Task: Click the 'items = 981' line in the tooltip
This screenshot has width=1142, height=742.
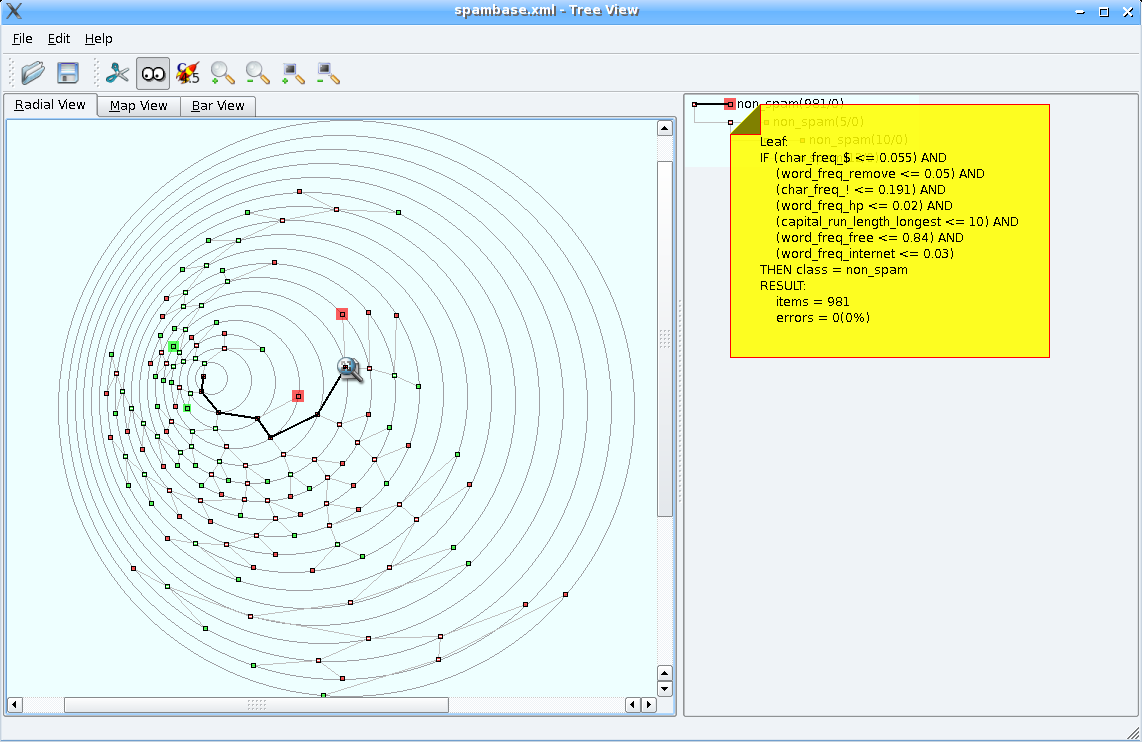Action: pos(812,301)
